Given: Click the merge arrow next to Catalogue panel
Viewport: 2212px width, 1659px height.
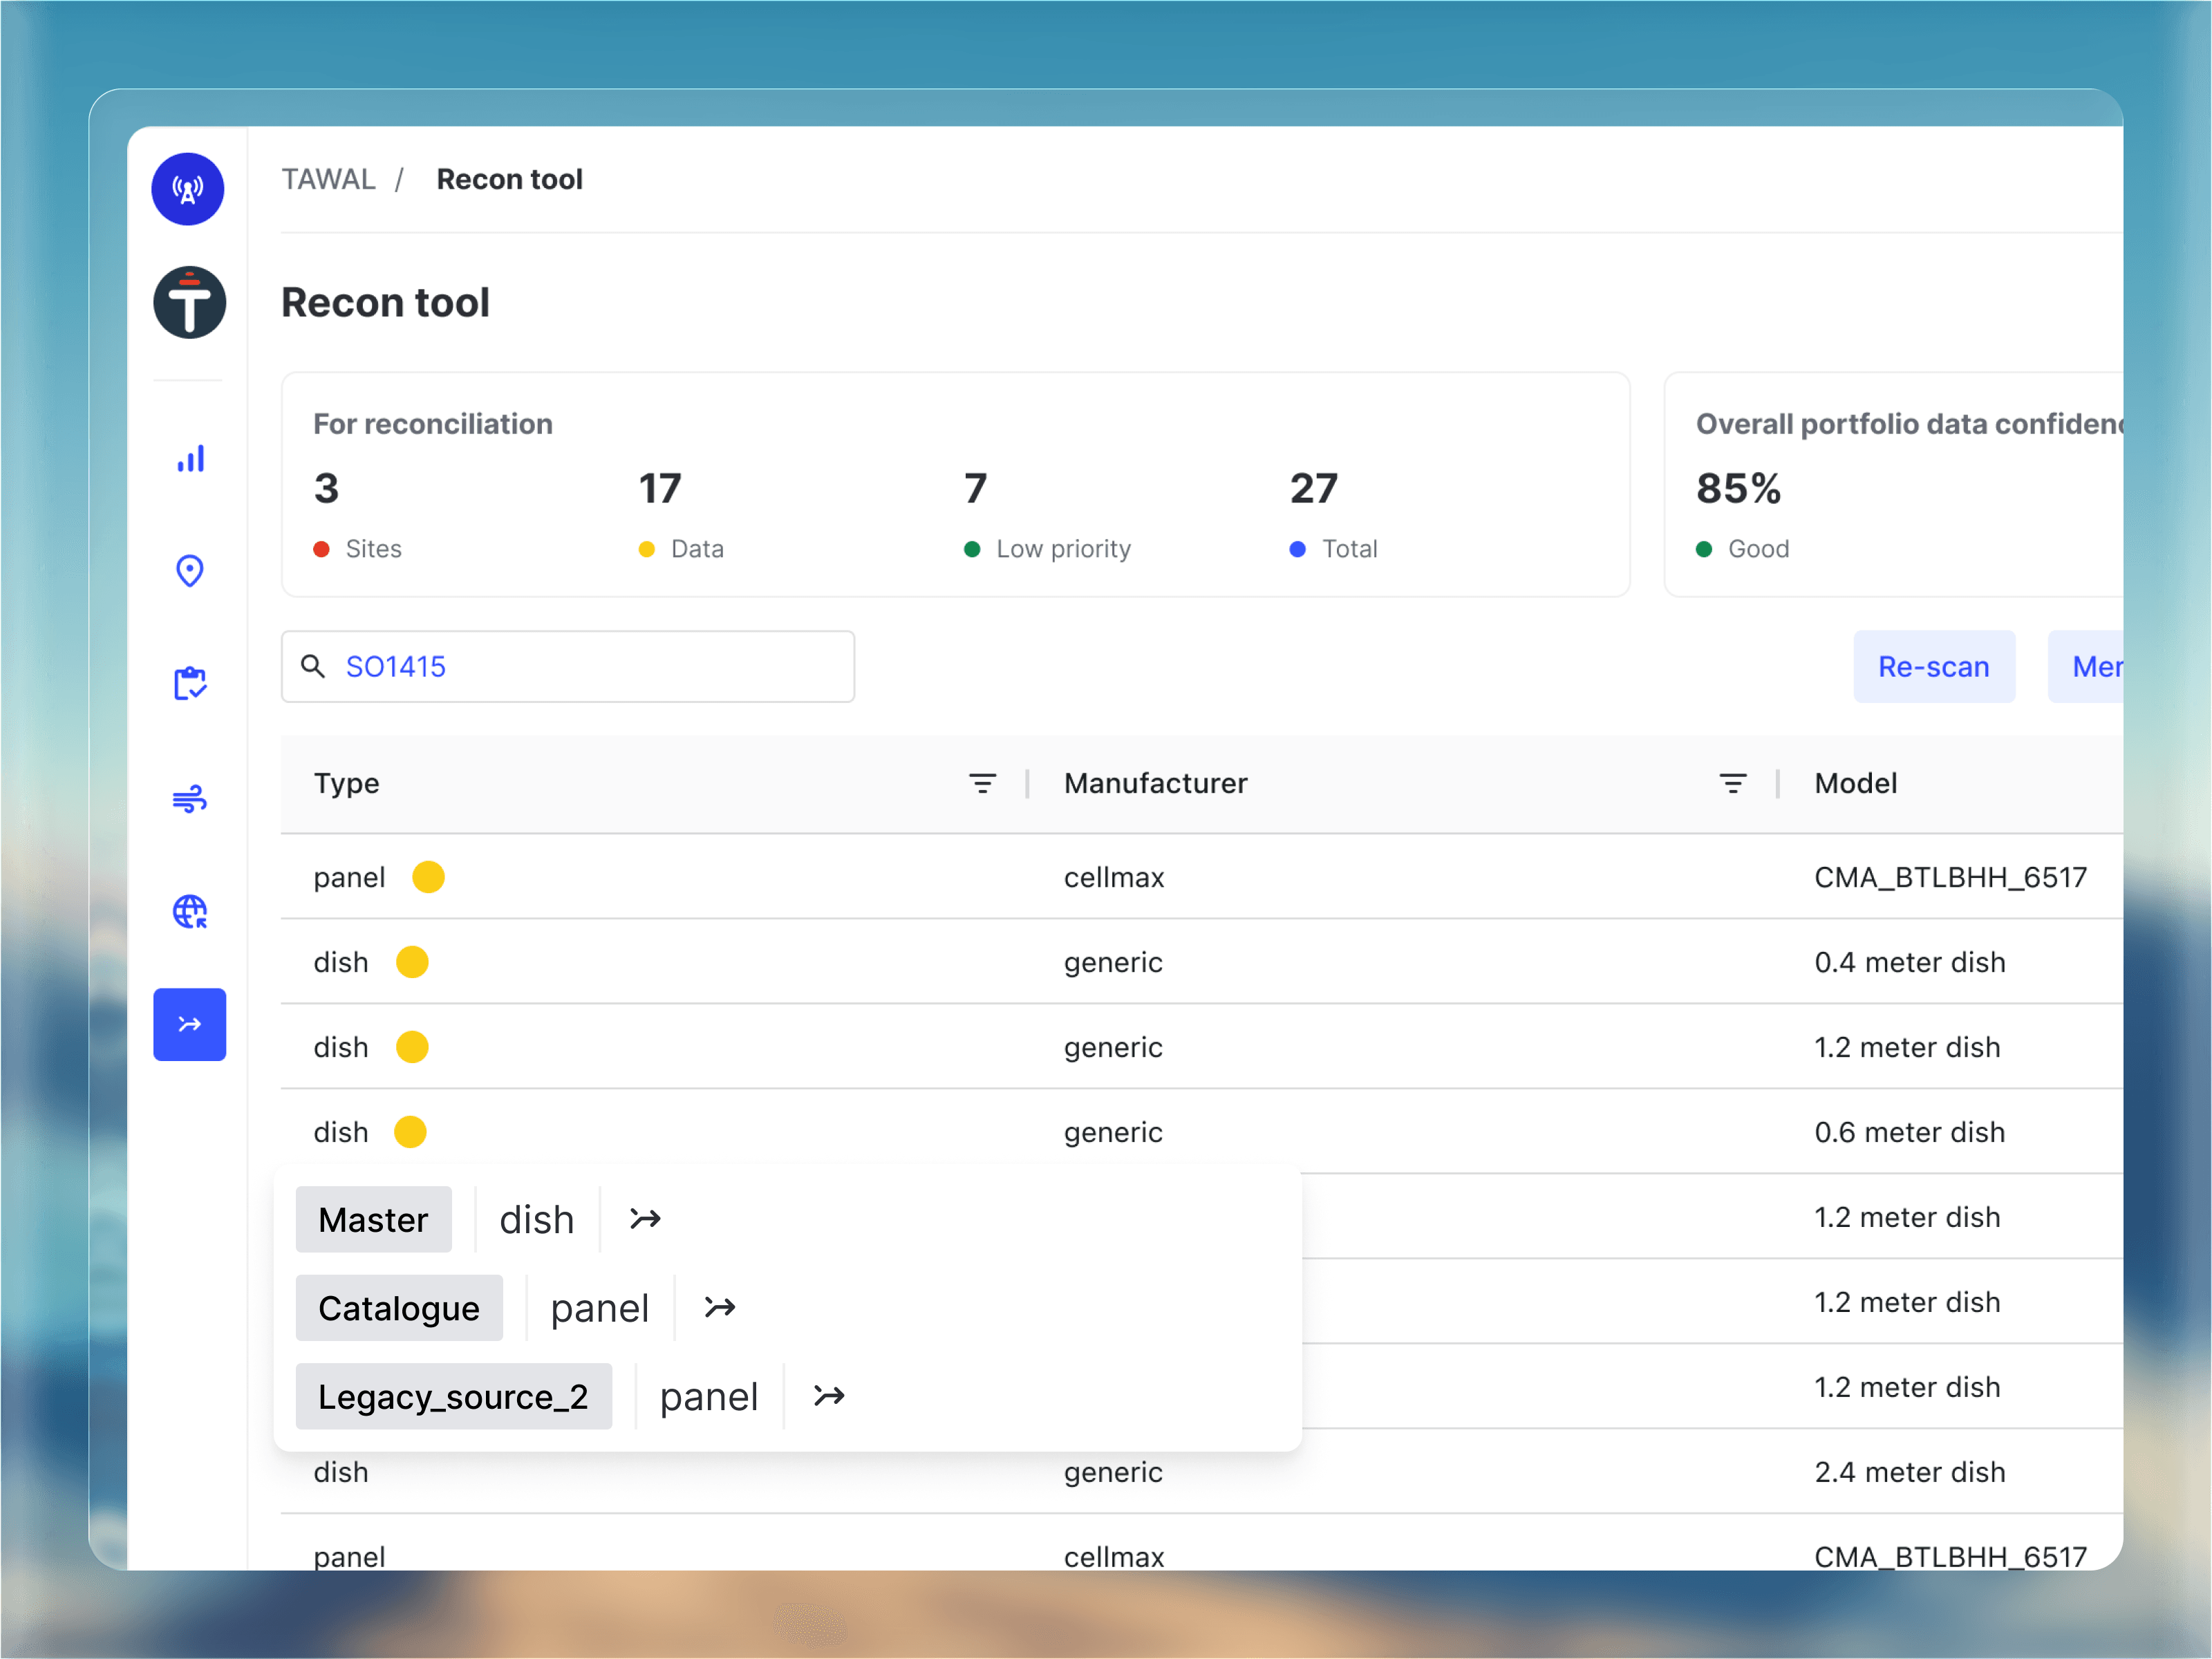Looking at the screenshot, I should tap(720, 1307).
